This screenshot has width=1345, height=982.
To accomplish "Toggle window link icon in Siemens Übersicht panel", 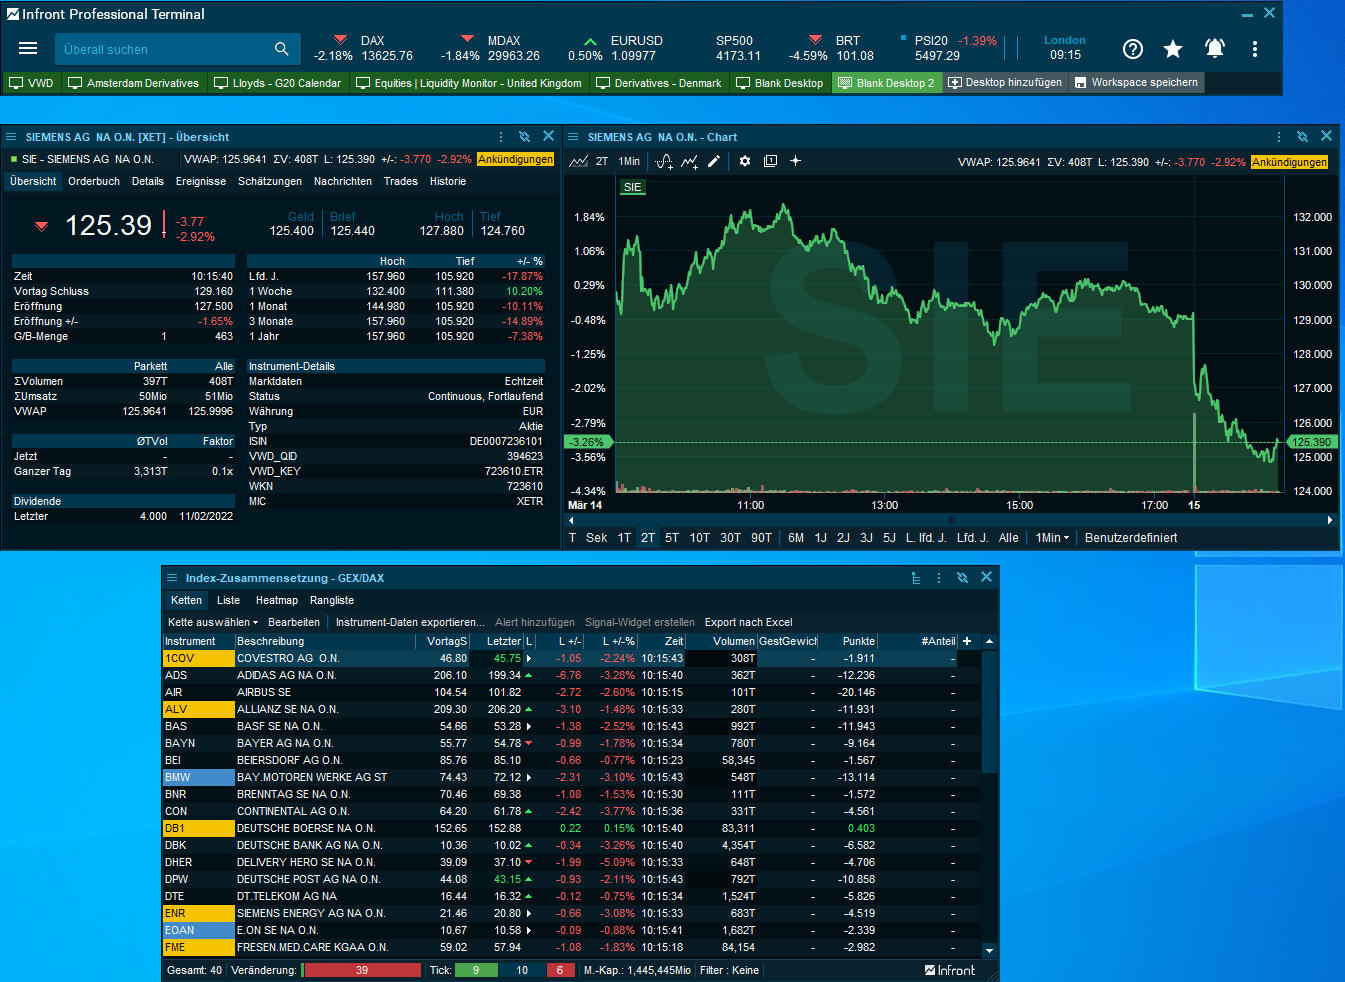I will pos(524,137).
